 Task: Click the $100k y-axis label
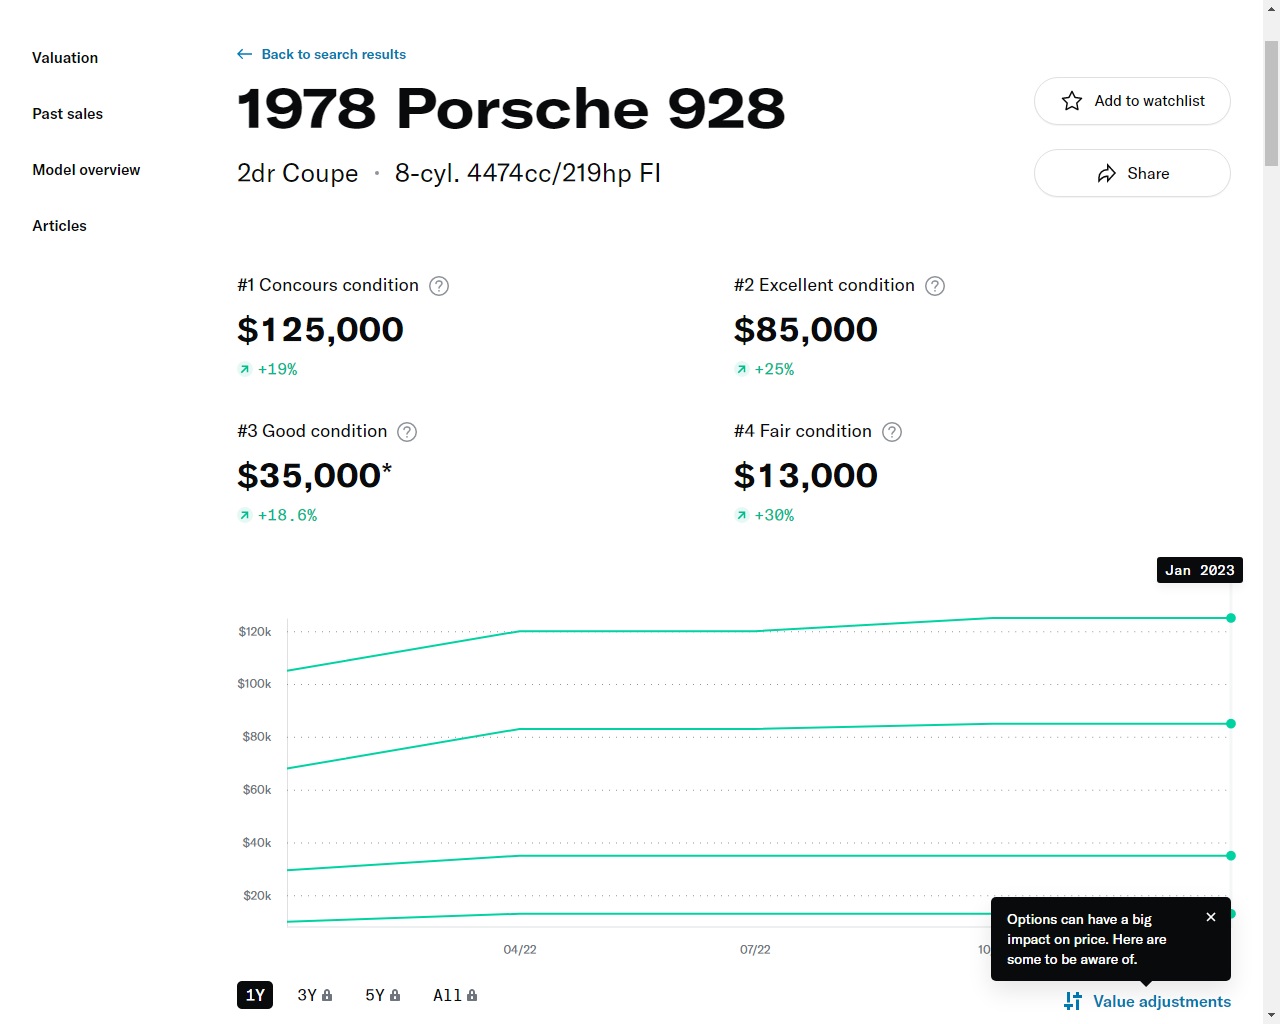(x=254, y=684)
